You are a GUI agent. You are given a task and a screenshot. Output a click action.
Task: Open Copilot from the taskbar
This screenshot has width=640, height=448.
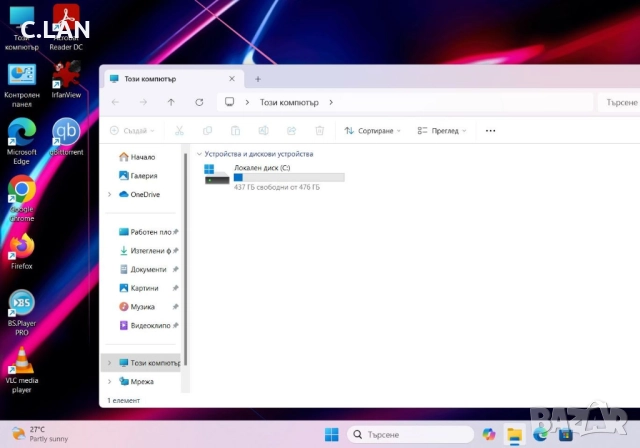tap(489, 435)
